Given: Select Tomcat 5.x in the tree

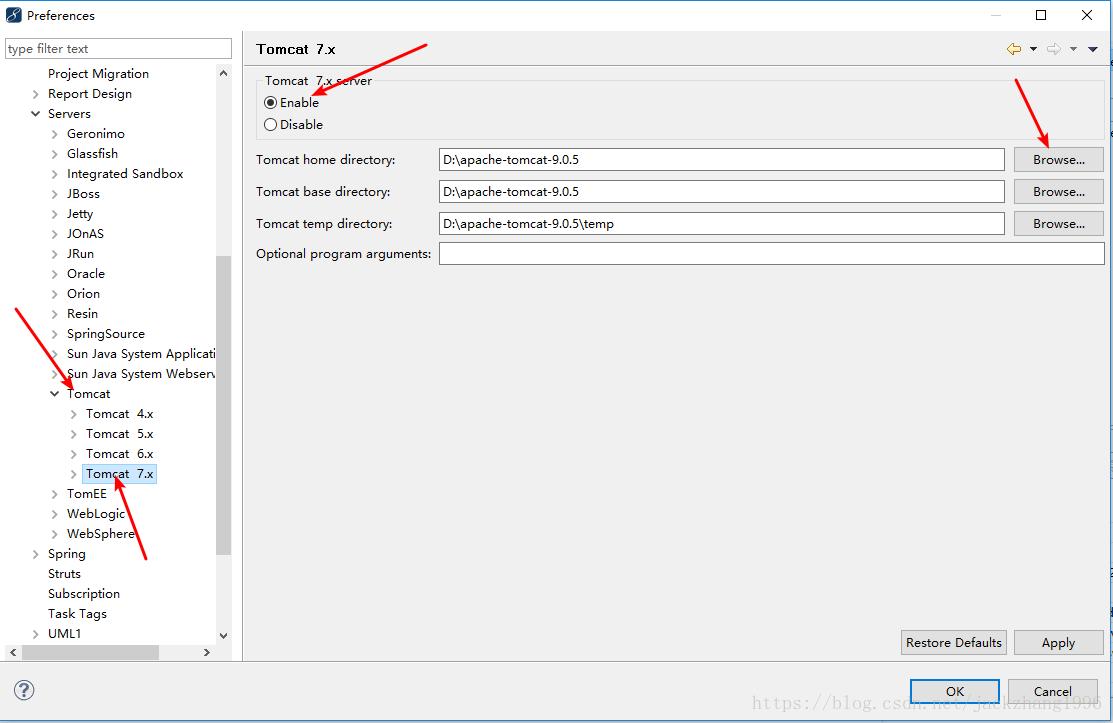Looking at the screenshot, I should [x=119, y=434].
